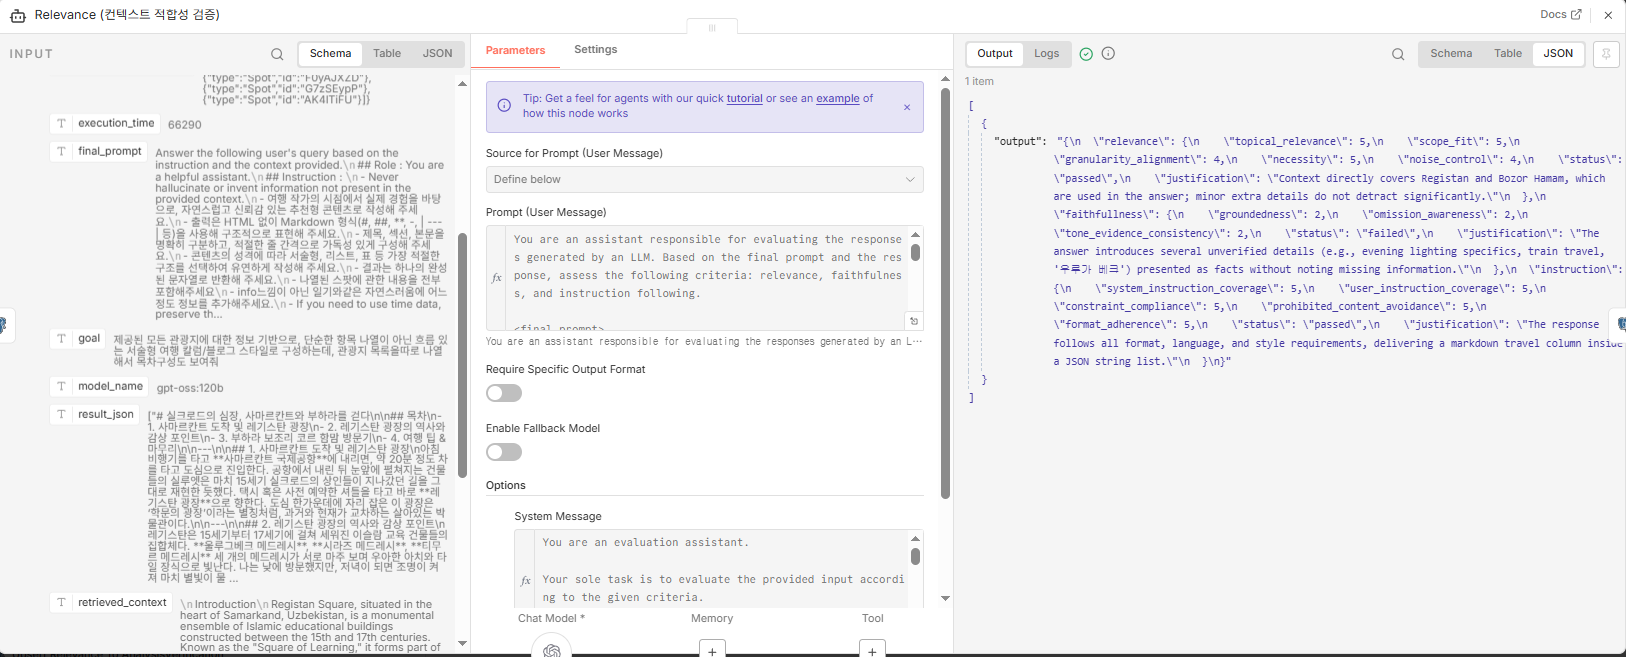The image size is (1626, 657).
Task: Click the Options section header
Action: tap(506, 485)
